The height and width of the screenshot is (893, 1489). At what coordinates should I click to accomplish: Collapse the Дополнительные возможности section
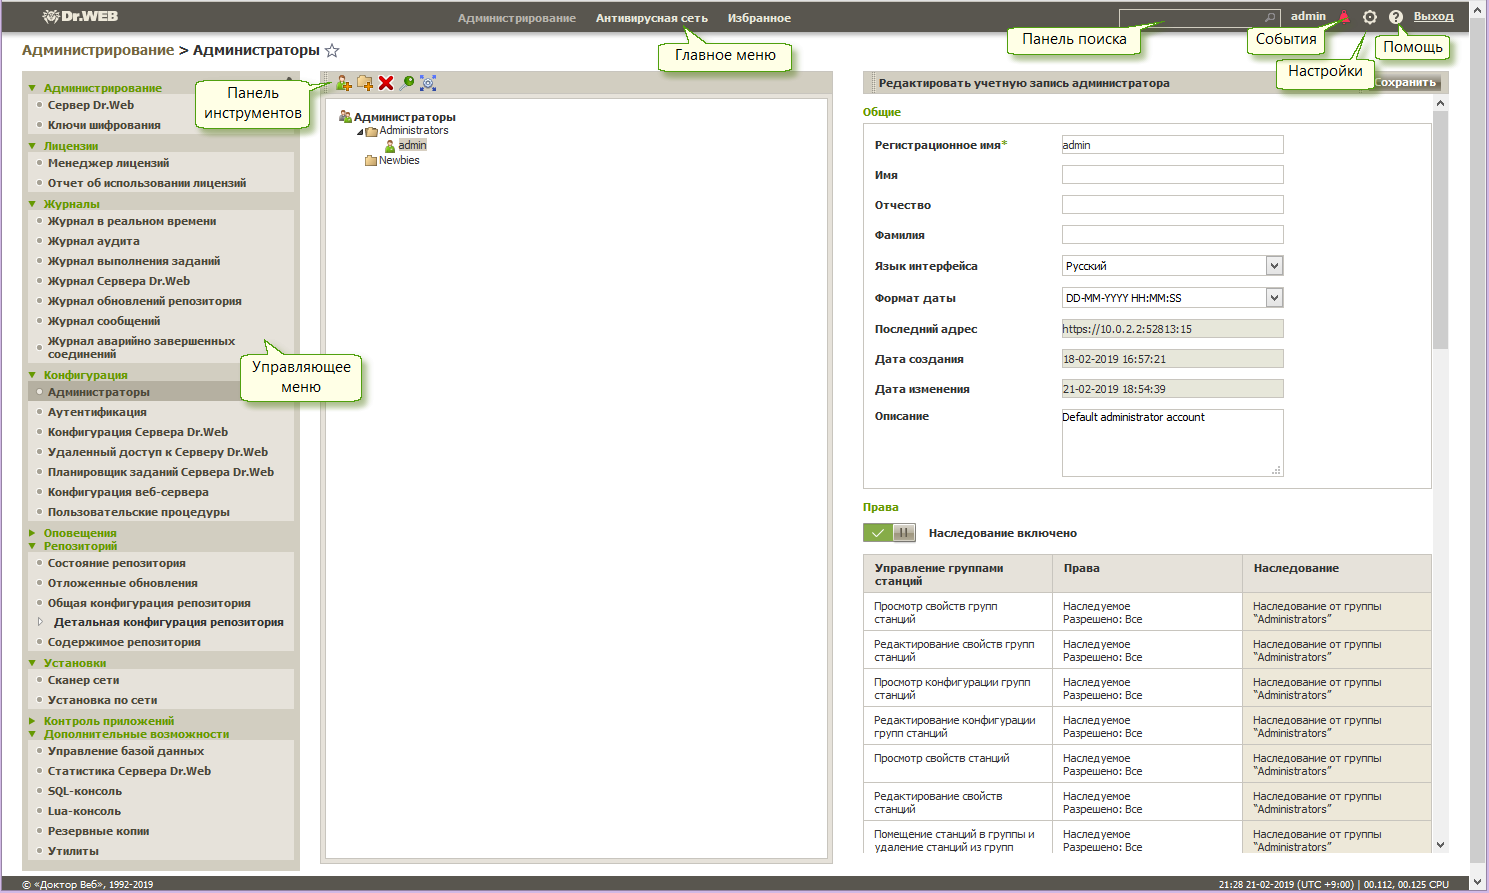point(32,735)
